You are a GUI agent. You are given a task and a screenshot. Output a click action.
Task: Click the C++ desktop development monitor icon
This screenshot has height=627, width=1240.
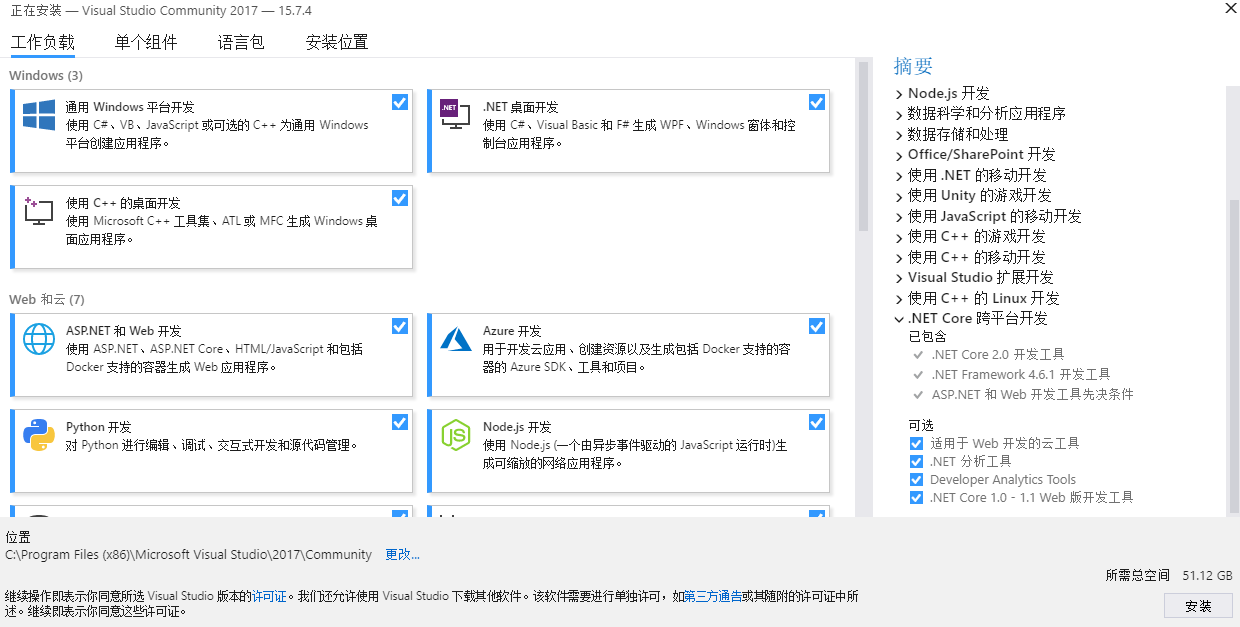[39, 211]
